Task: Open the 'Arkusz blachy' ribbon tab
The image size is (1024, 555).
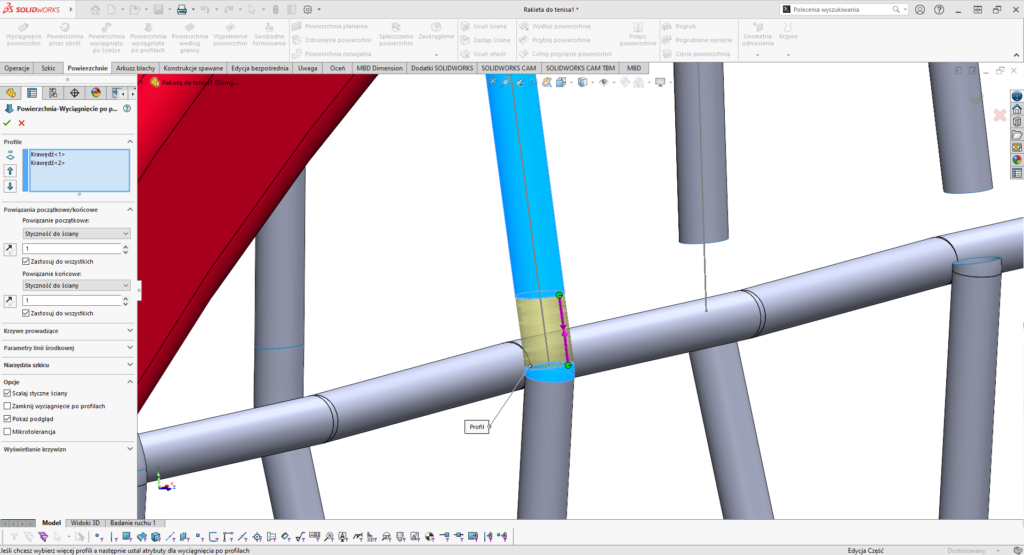Action: (135, 68)
